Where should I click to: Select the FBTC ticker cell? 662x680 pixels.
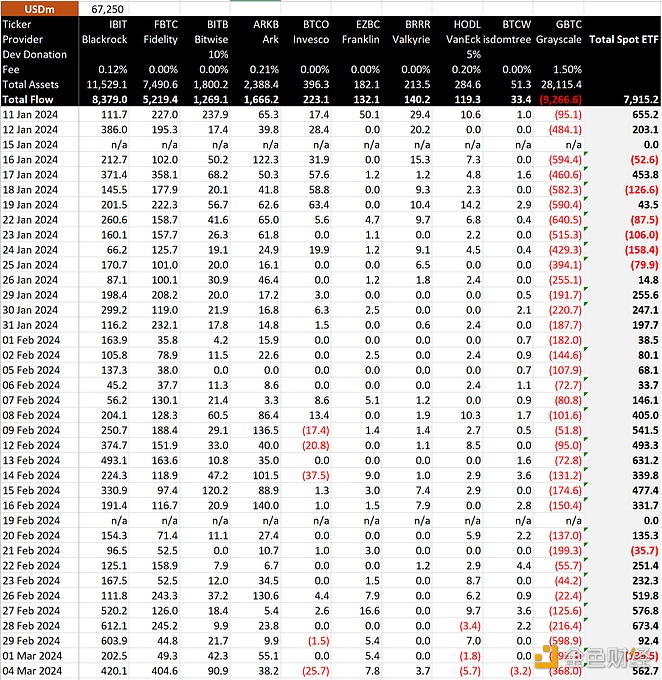[x=166, y=24]
